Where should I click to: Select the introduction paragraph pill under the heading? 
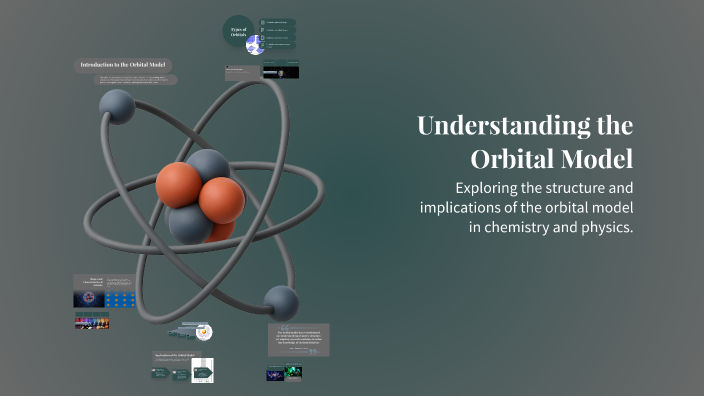[x=136, y=79]
